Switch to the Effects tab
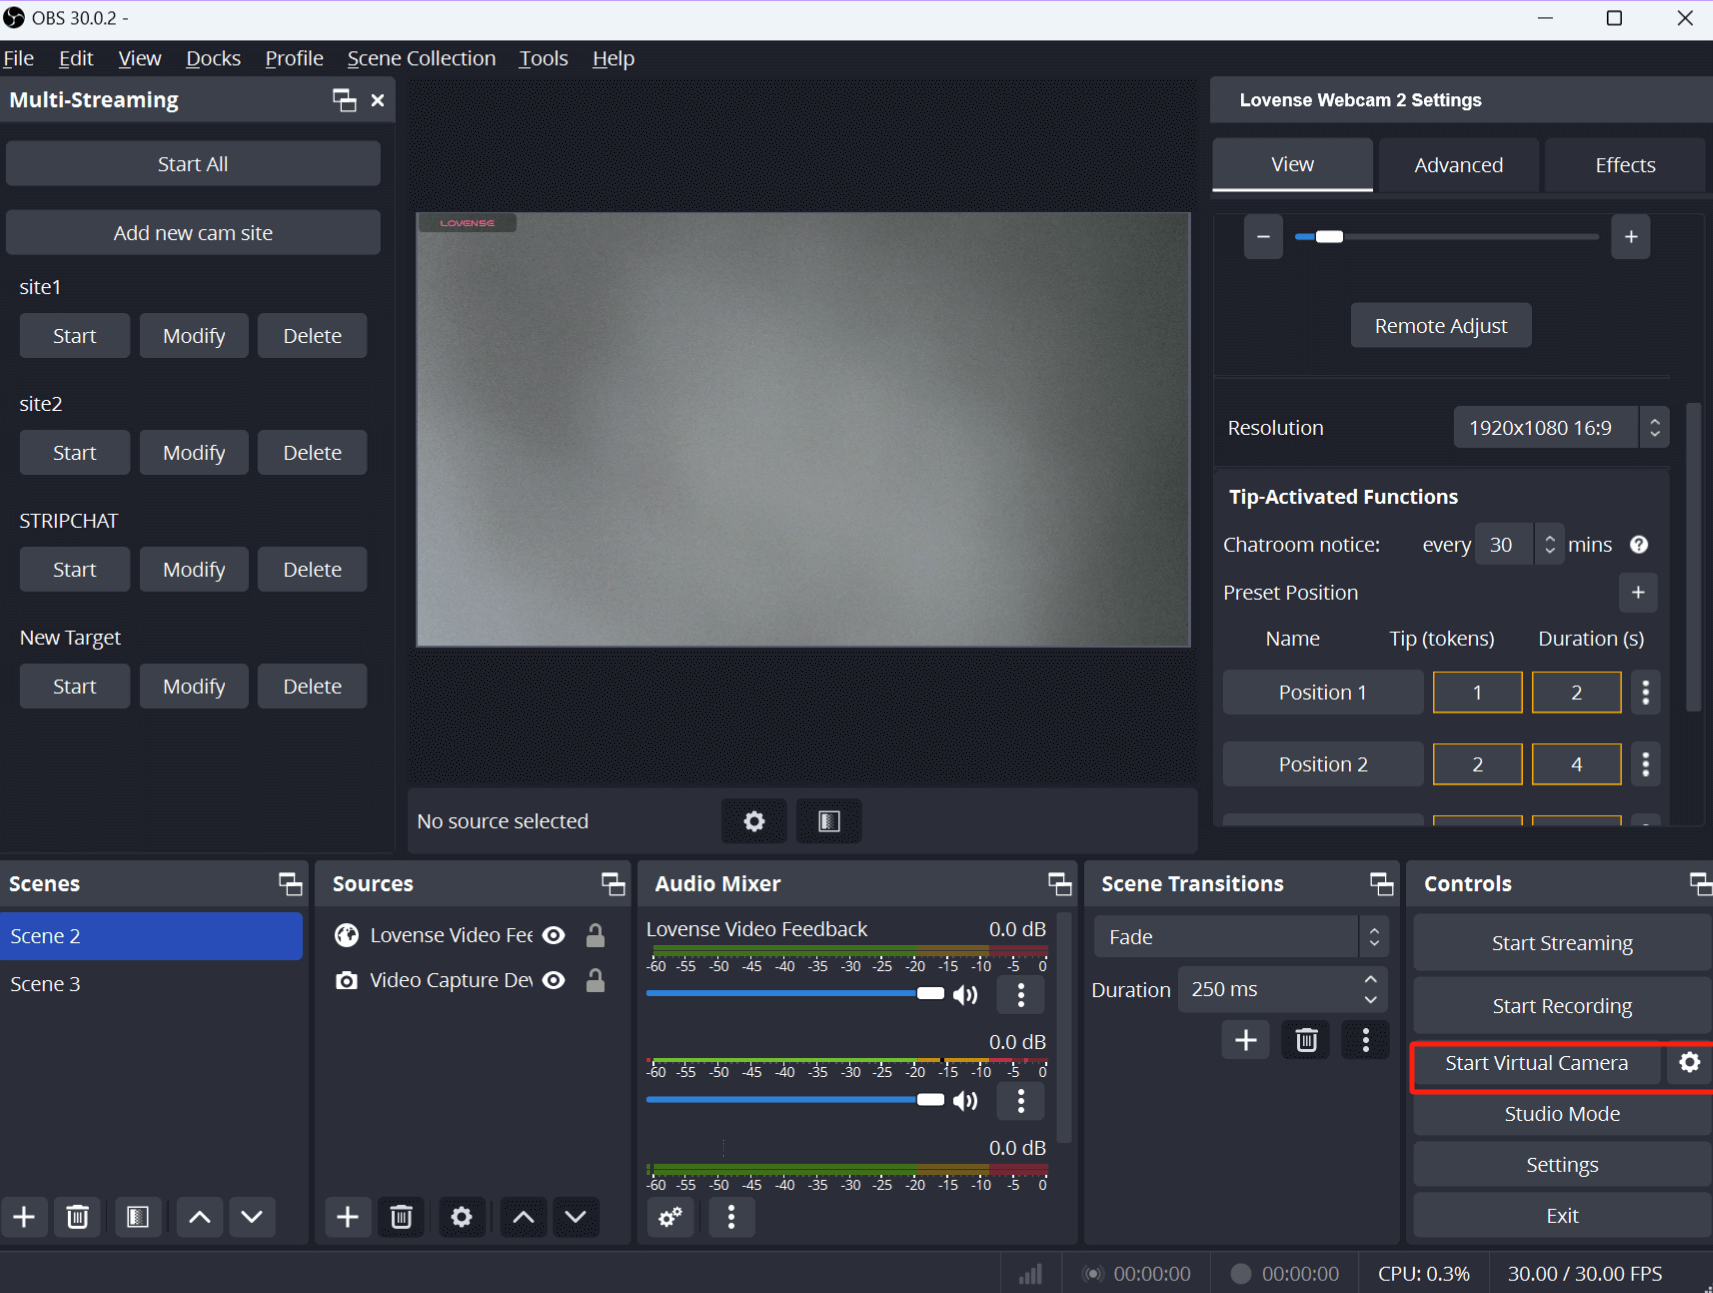This screenshot has height=1293, width=1713. click(x=1624, y=165)
